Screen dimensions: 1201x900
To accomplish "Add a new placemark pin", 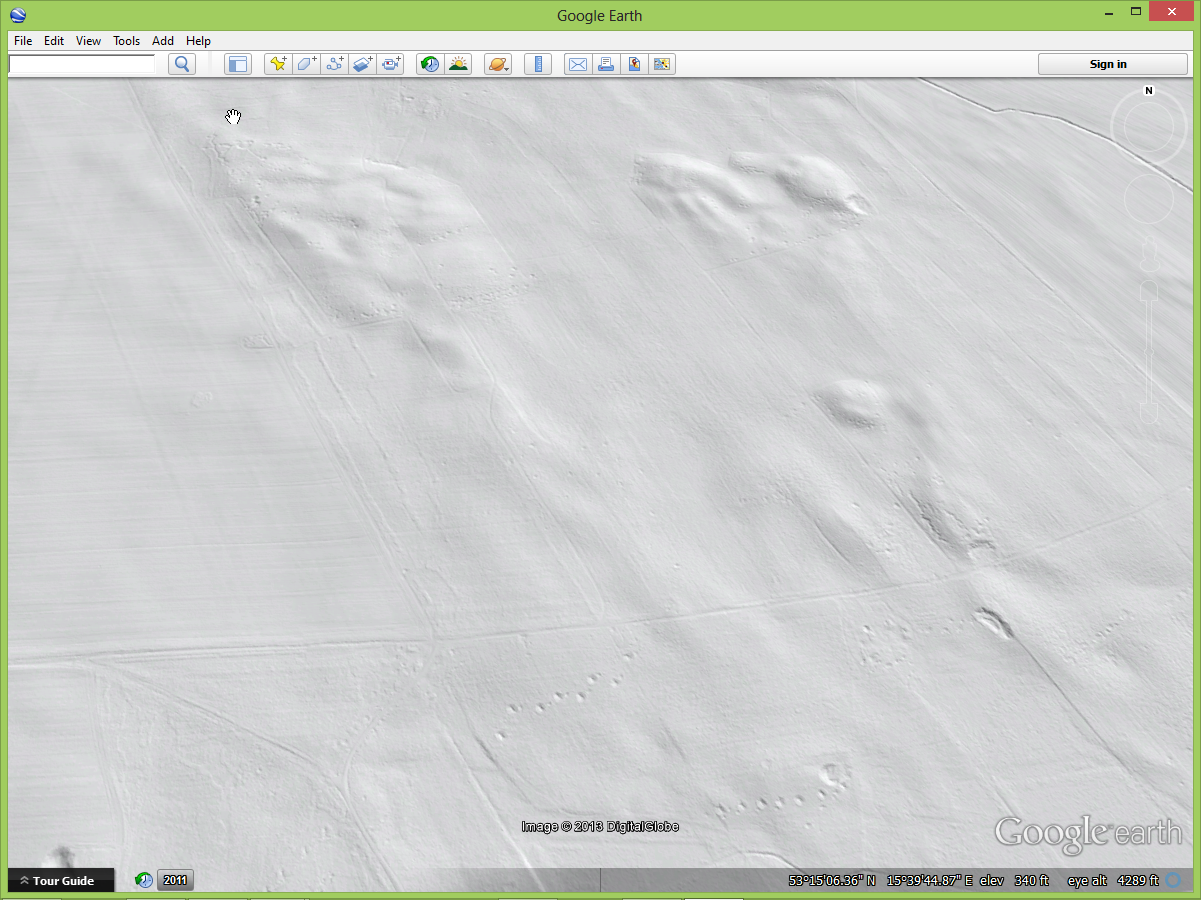I will click(279, 64).
